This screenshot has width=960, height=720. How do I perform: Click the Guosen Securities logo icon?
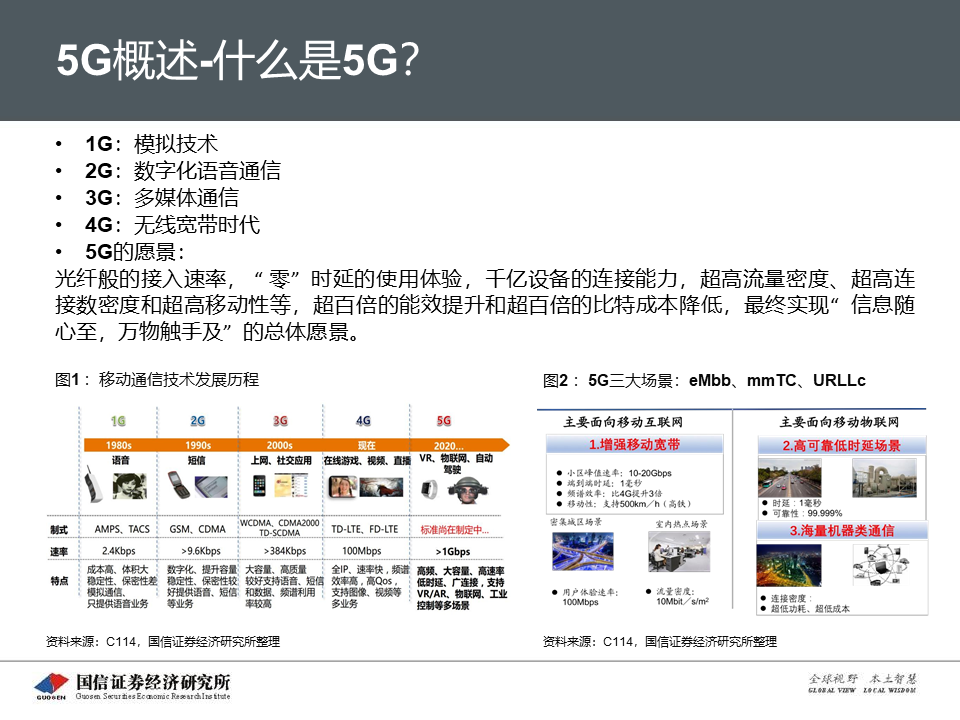tap(50, 686)
